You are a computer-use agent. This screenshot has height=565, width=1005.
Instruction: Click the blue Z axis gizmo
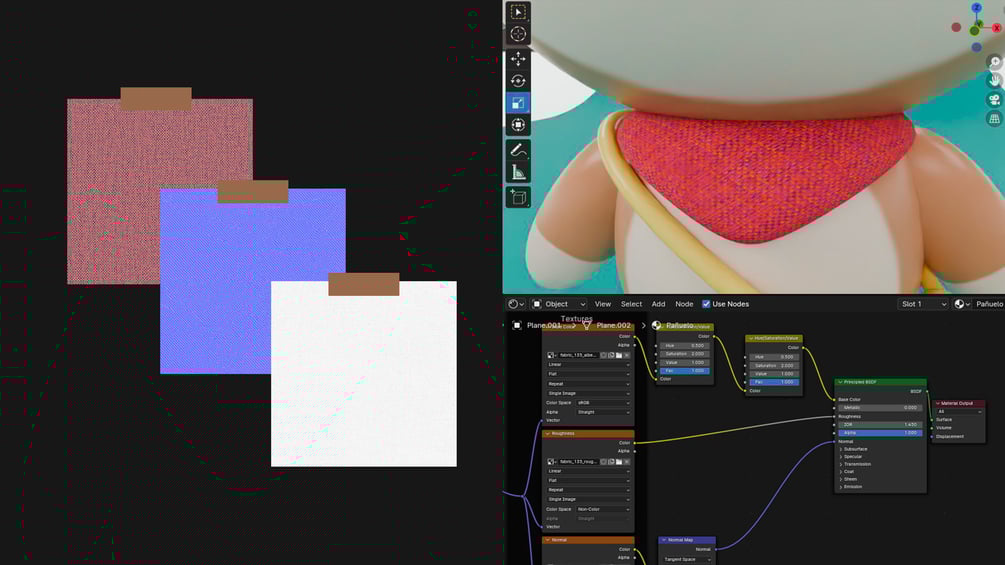[x=976, y=8]
